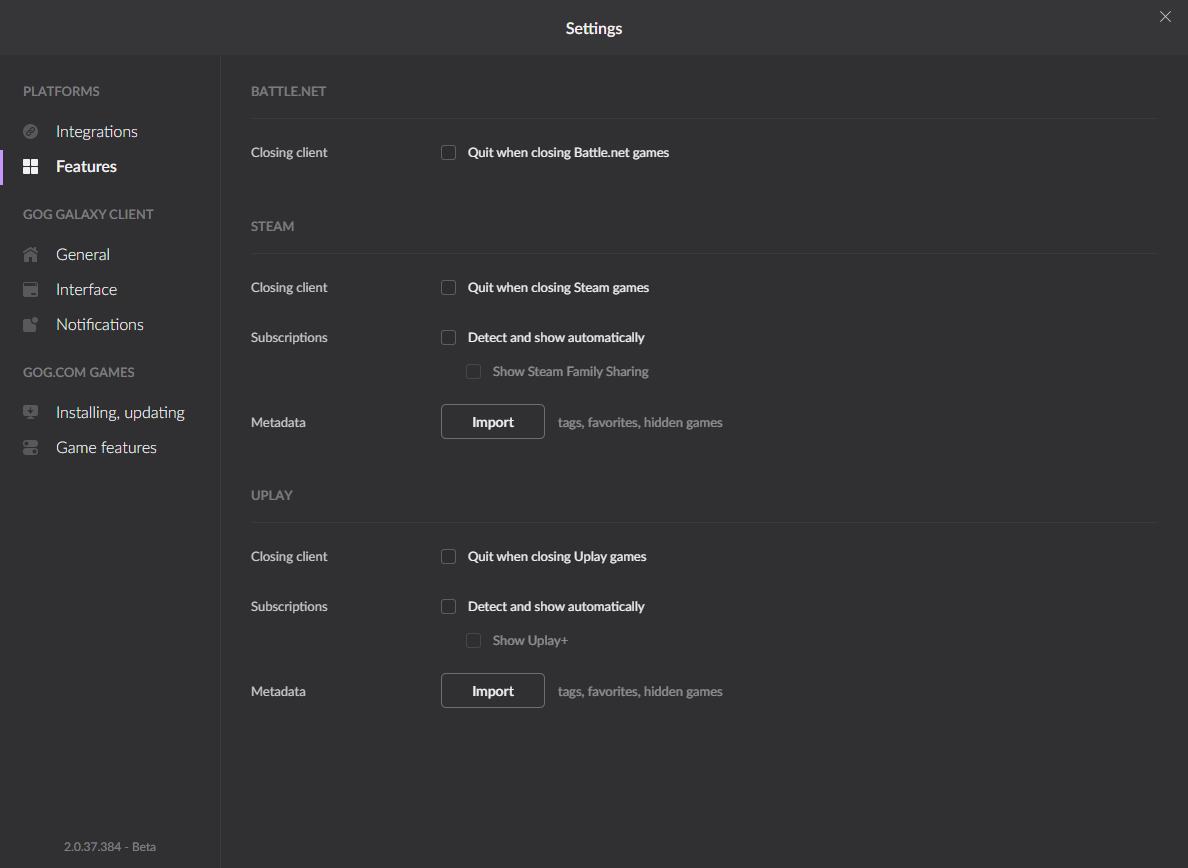
Task: Click the Game features toggles icon
Action: [x=30, y=448]
